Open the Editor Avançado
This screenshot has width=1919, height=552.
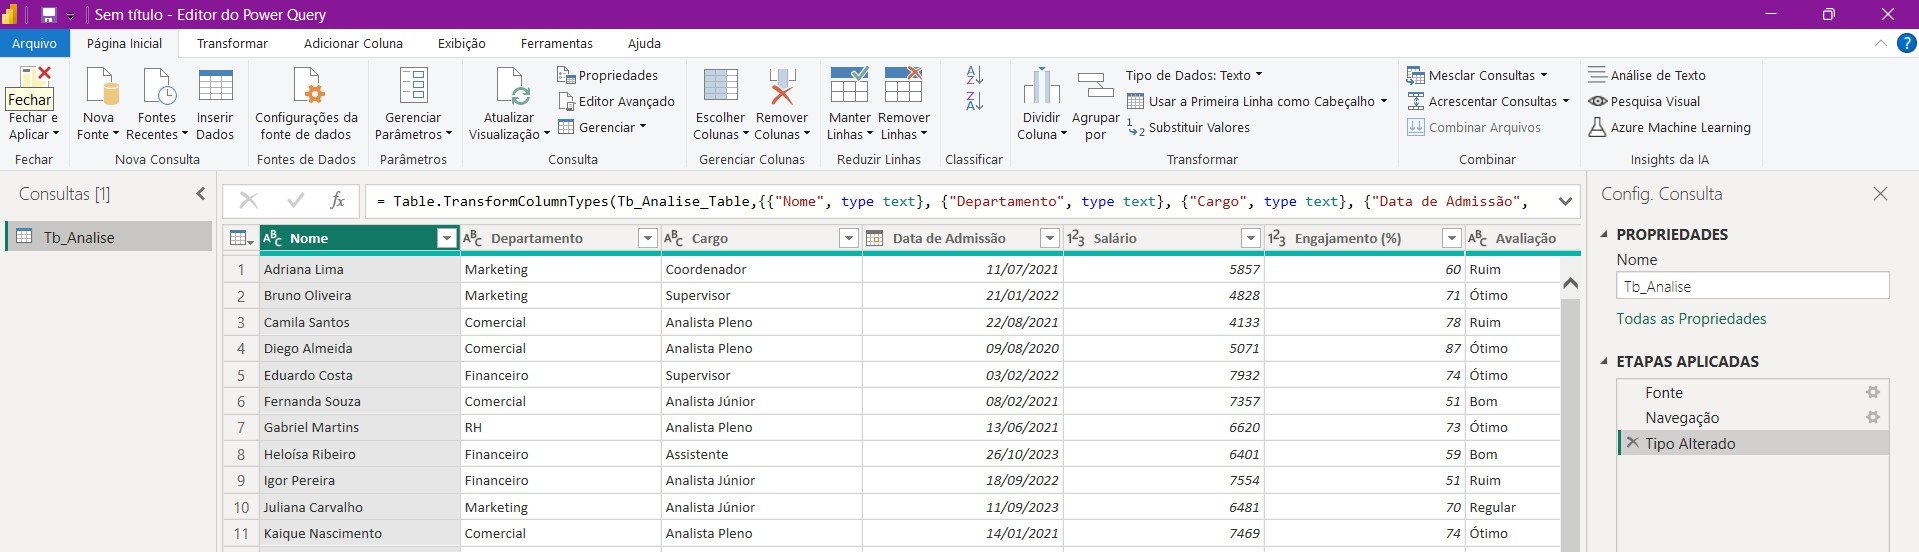(x=616, y=101)
